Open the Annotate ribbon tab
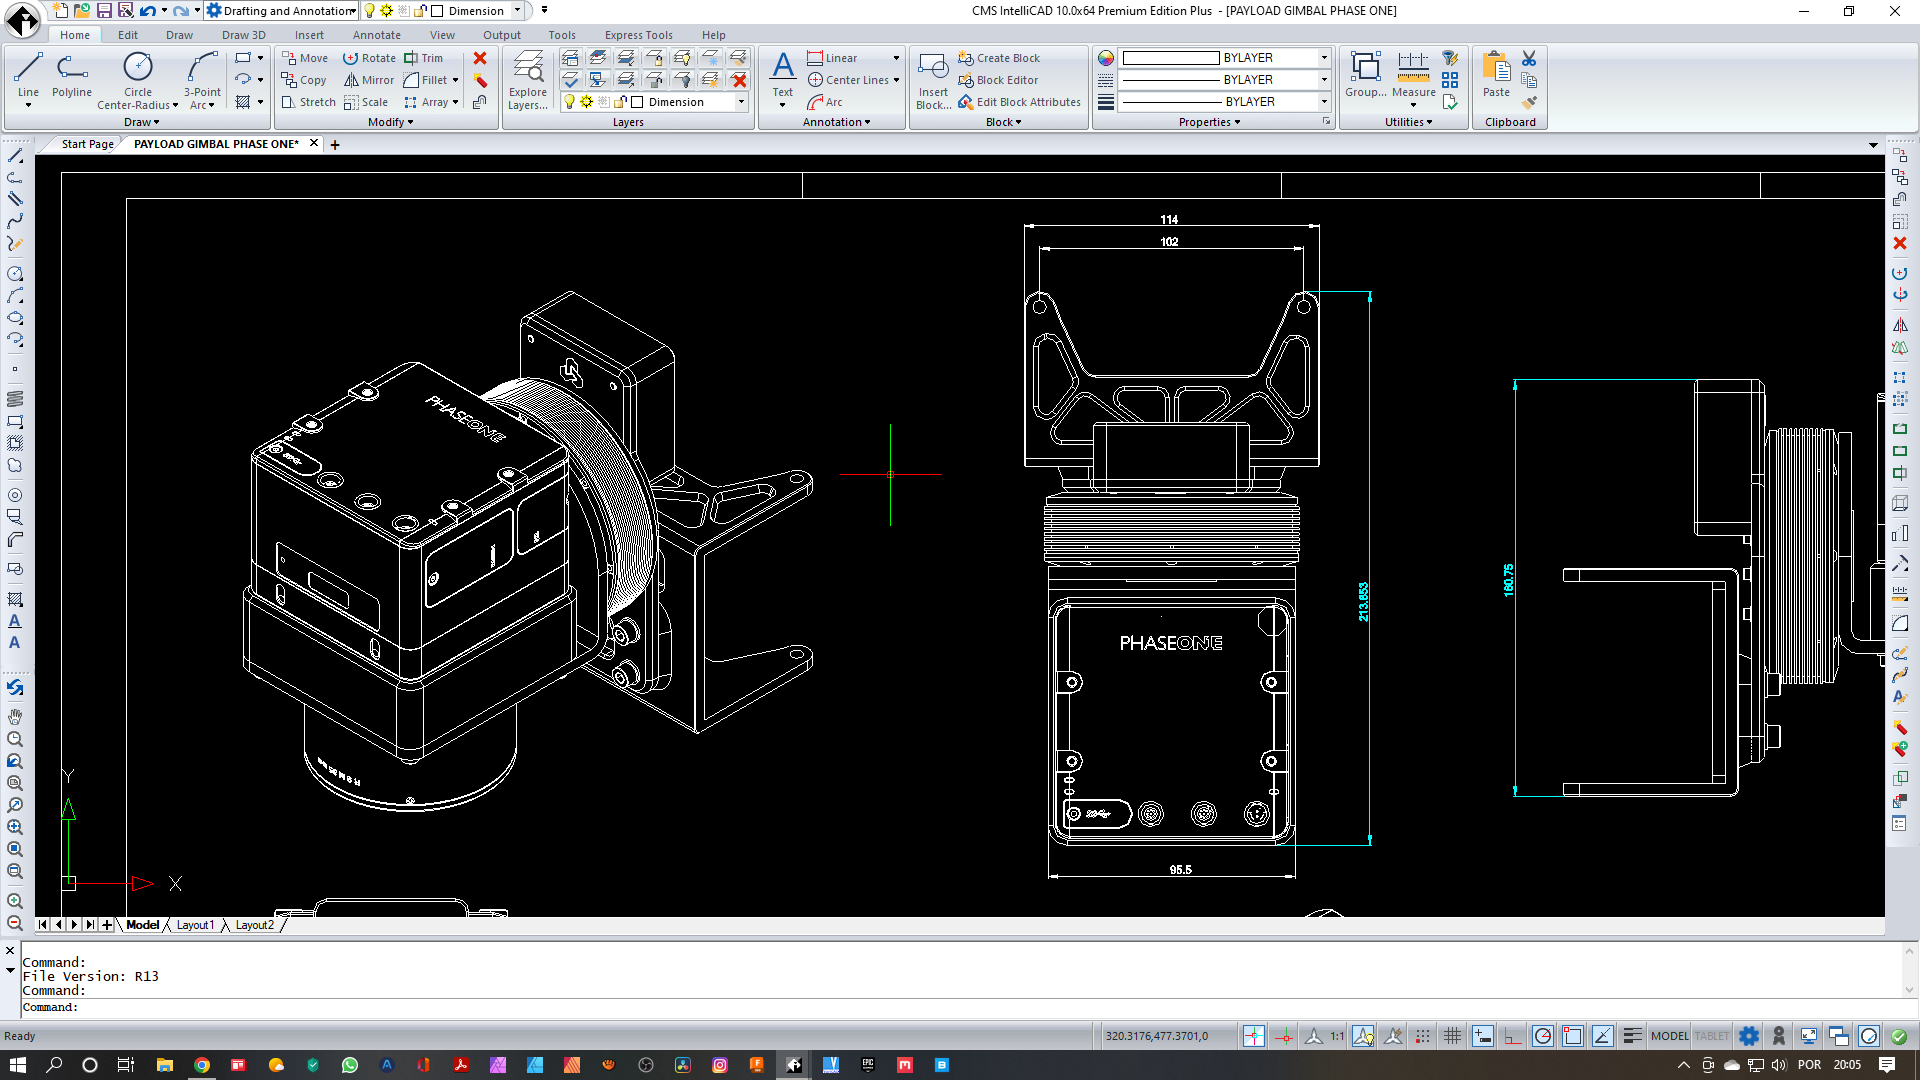Screen dimensions: 1920x1080 (x=376, y=35)
